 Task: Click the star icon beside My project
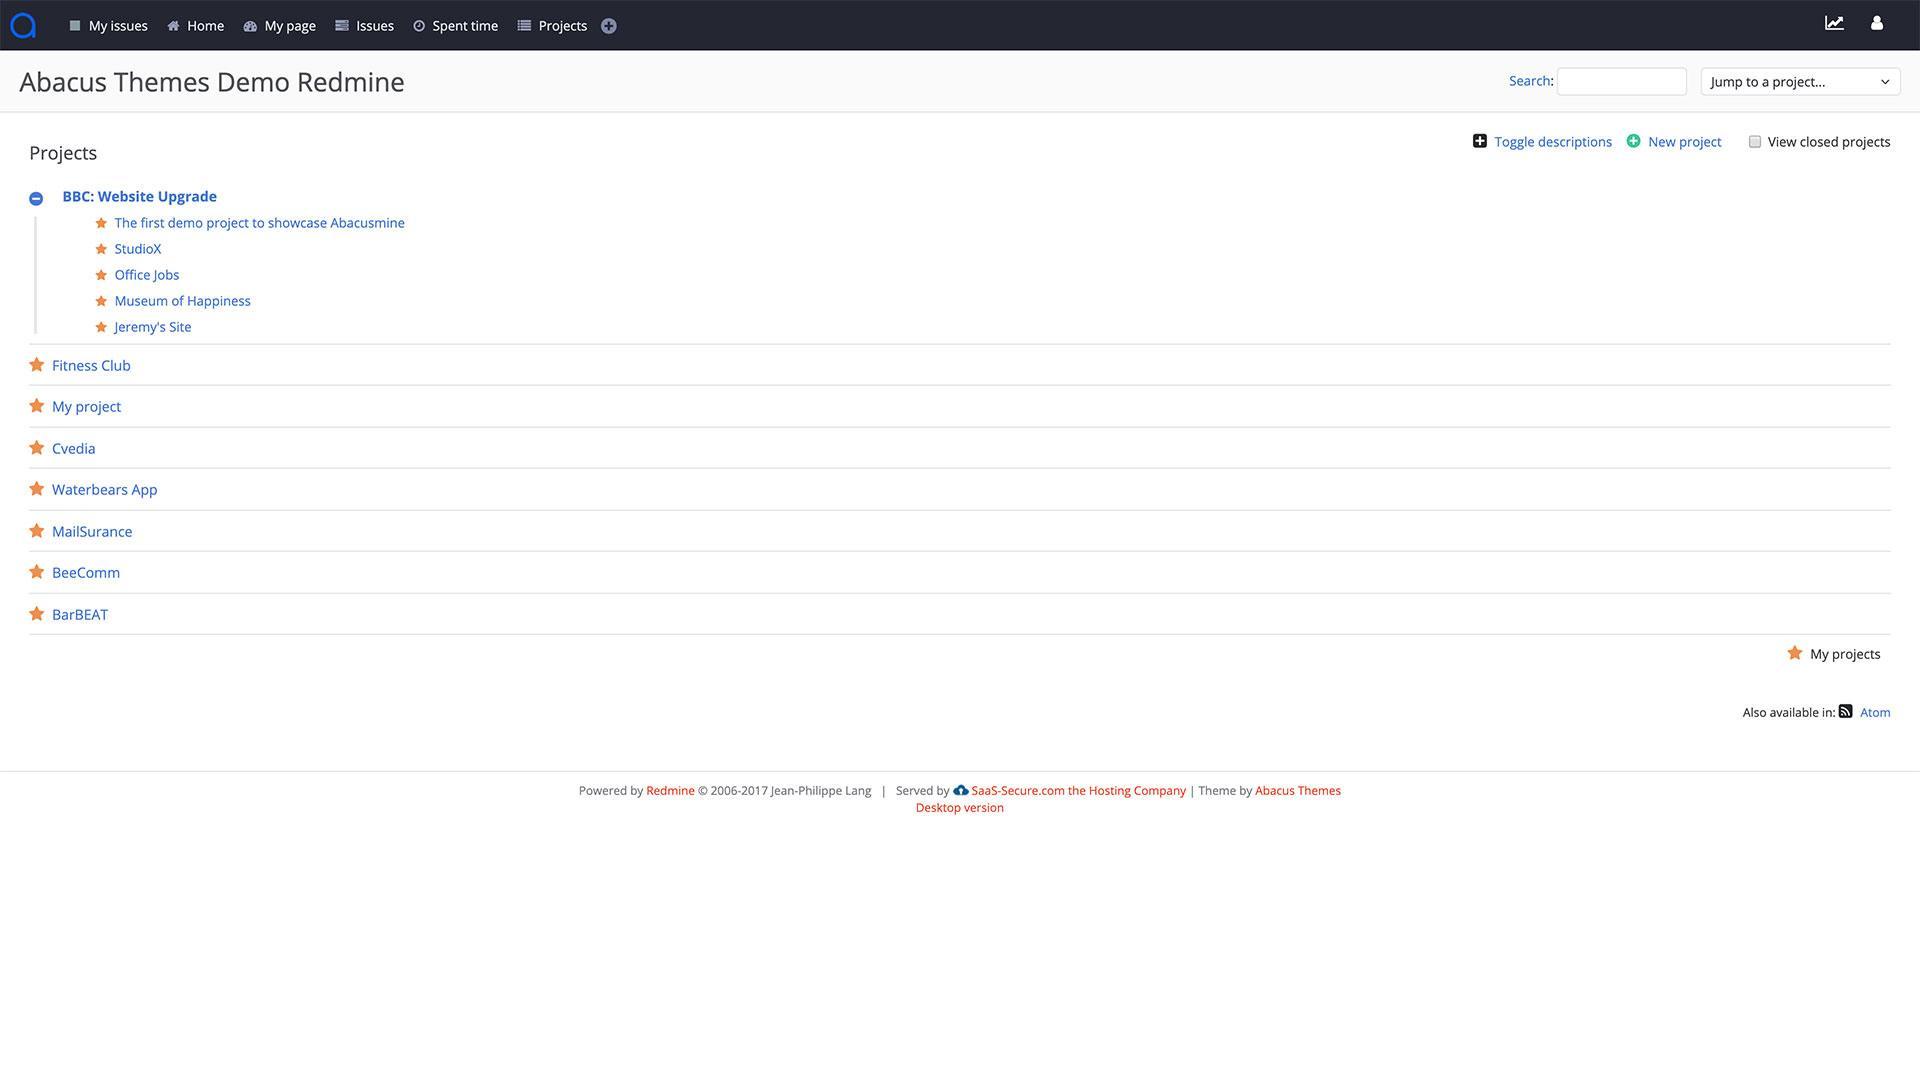pyautogui.click(x=37, y=406)
